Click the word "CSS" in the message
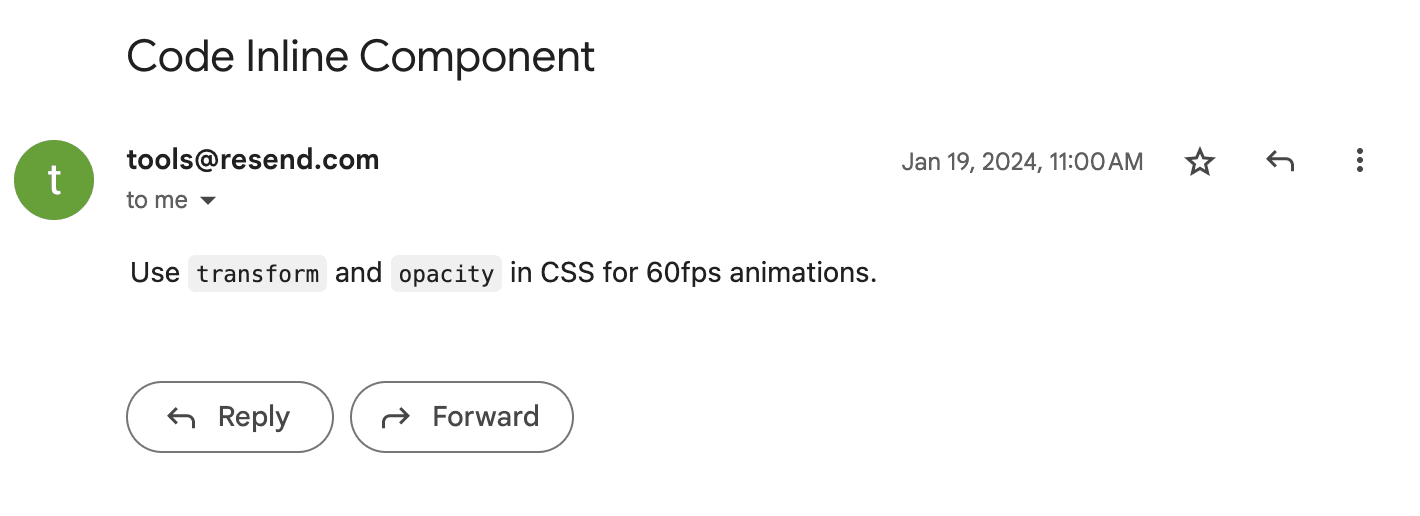Viewport: 1420px width, 516px height. [568, 273]
